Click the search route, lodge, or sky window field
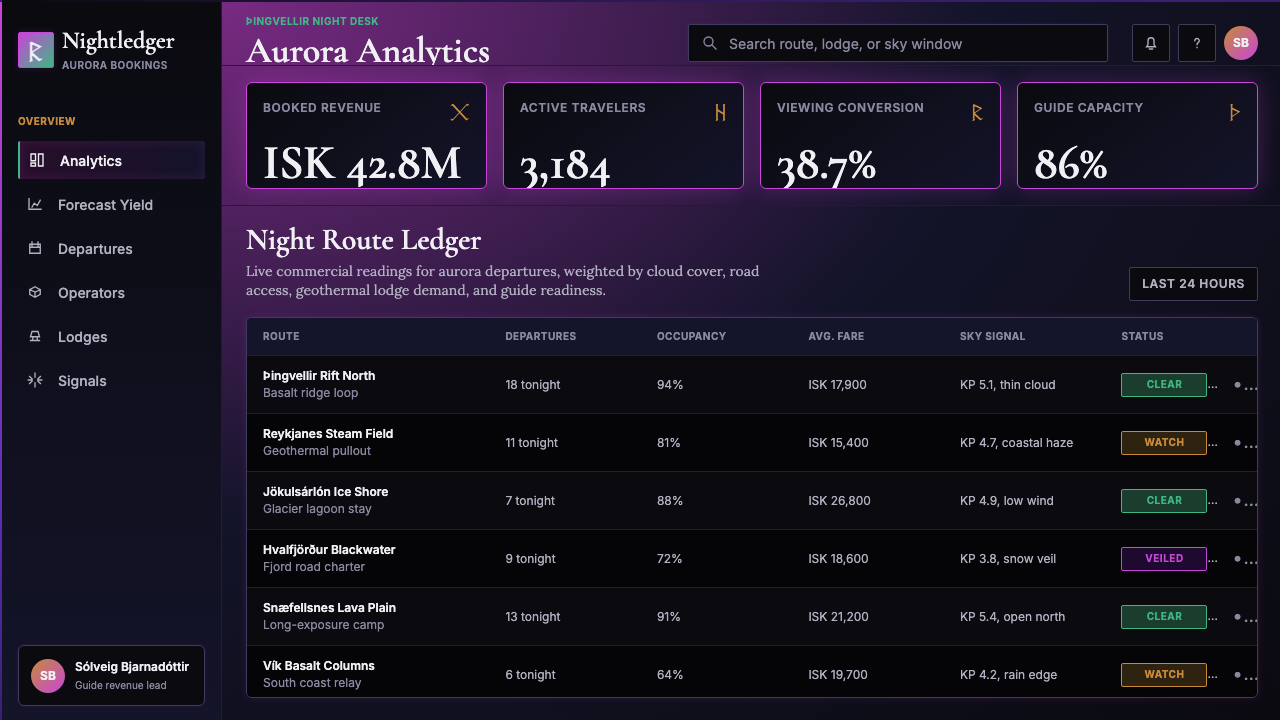 (898, 43)
